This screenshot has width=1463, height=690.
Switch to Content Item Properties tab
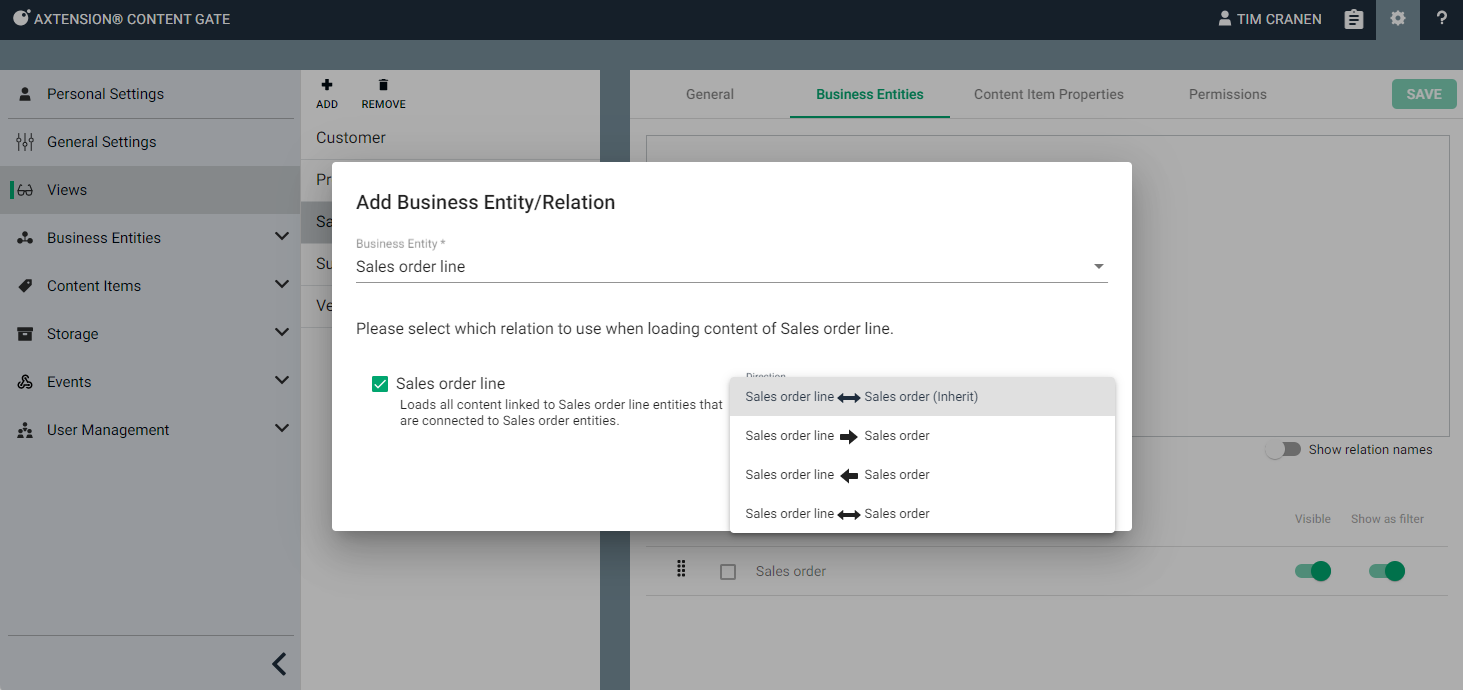pos(1048,94)
